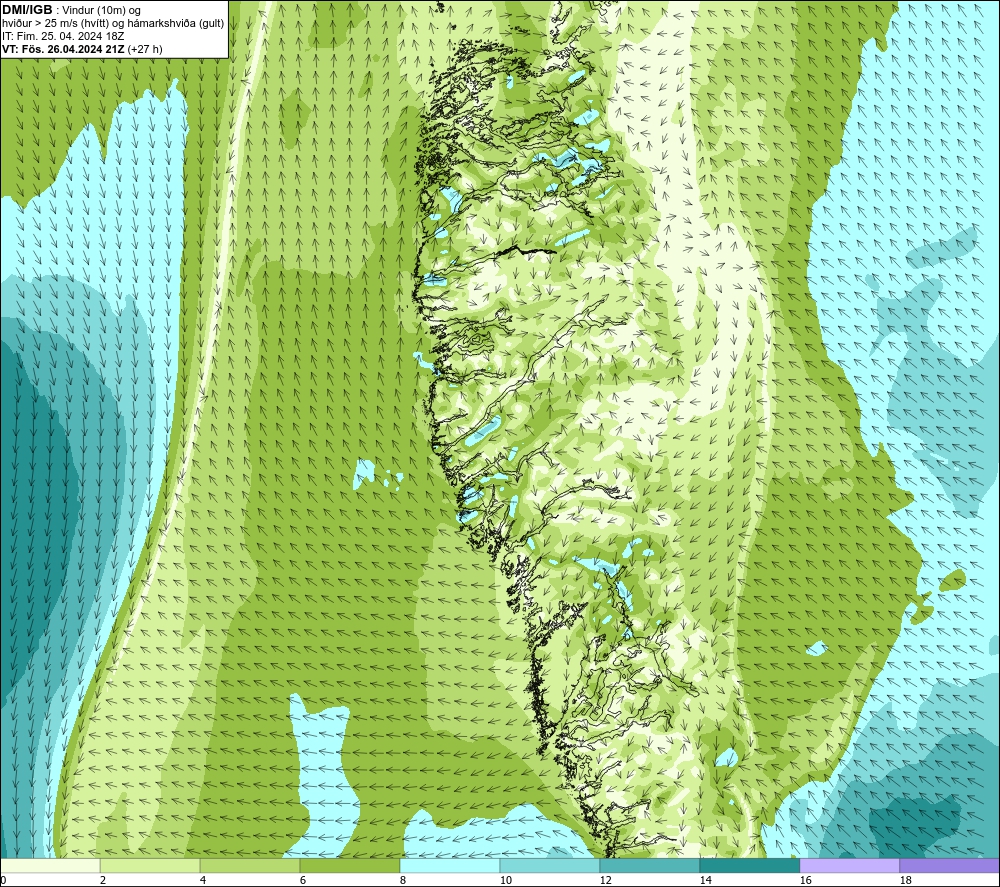Click the scale label 12
Viewport: 1000px width, 887px height.
(x=606, y=881)
